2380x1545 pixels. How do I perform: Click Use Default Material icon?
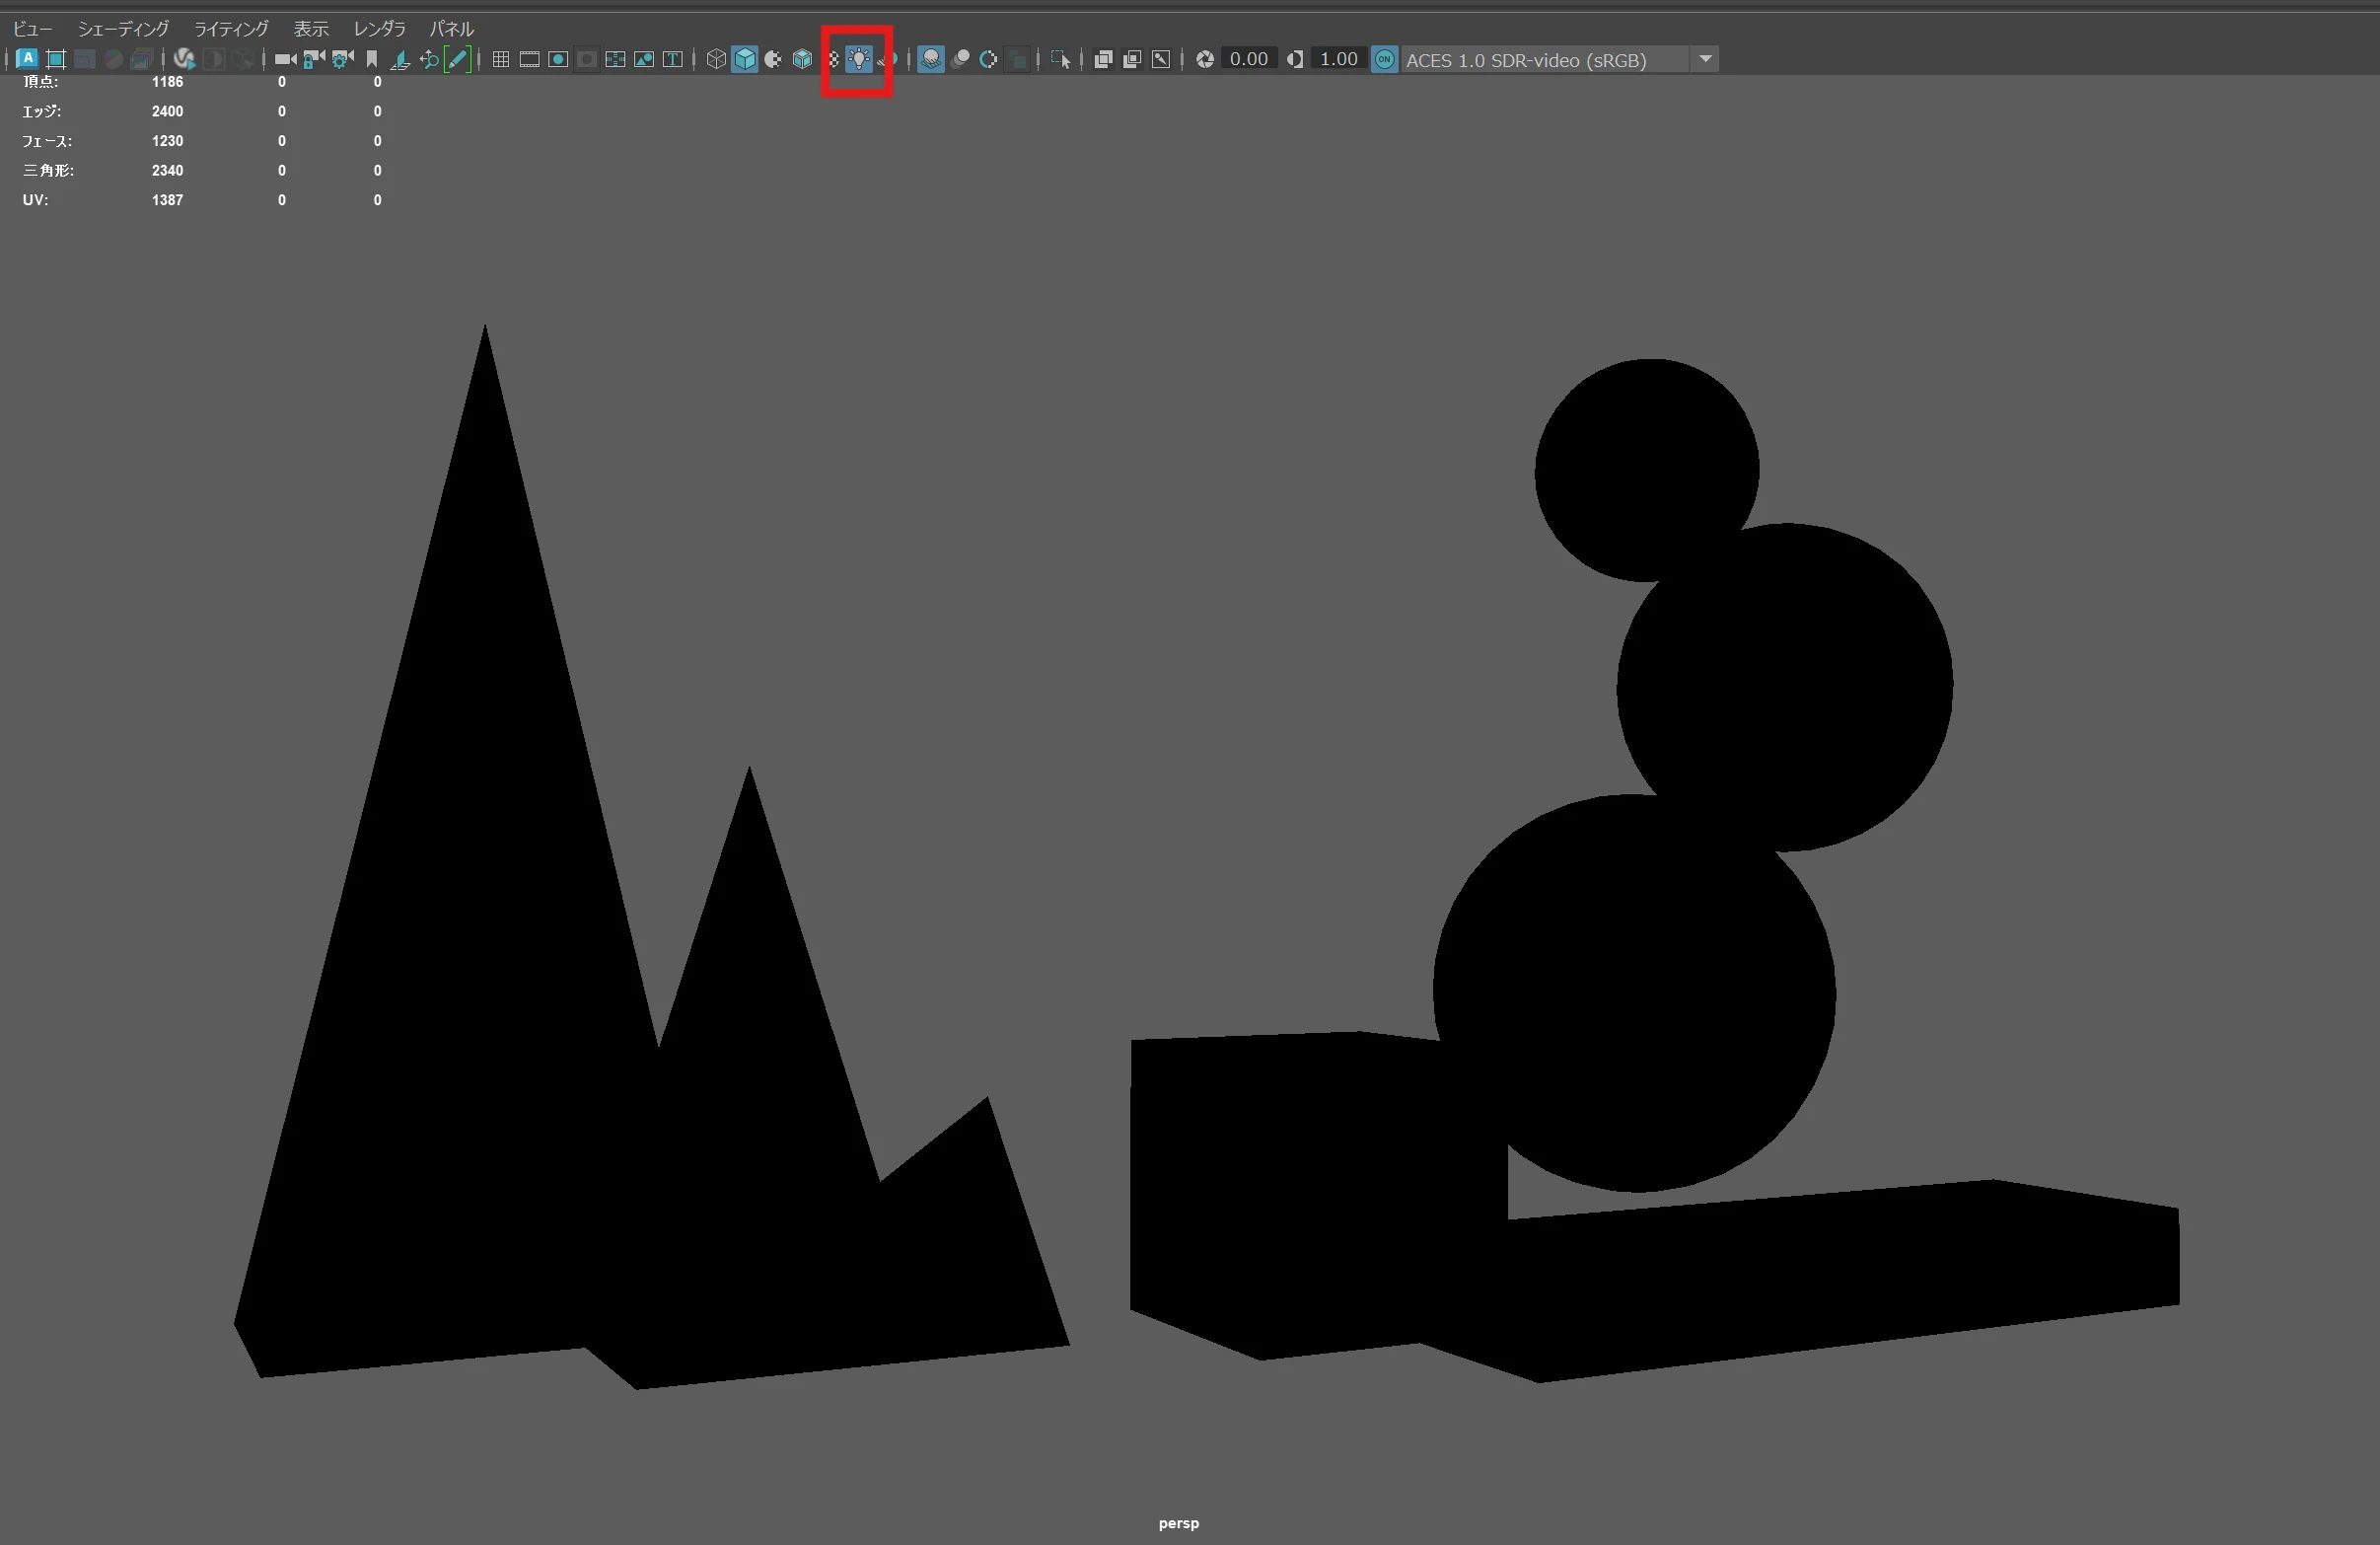coord(773,59)
